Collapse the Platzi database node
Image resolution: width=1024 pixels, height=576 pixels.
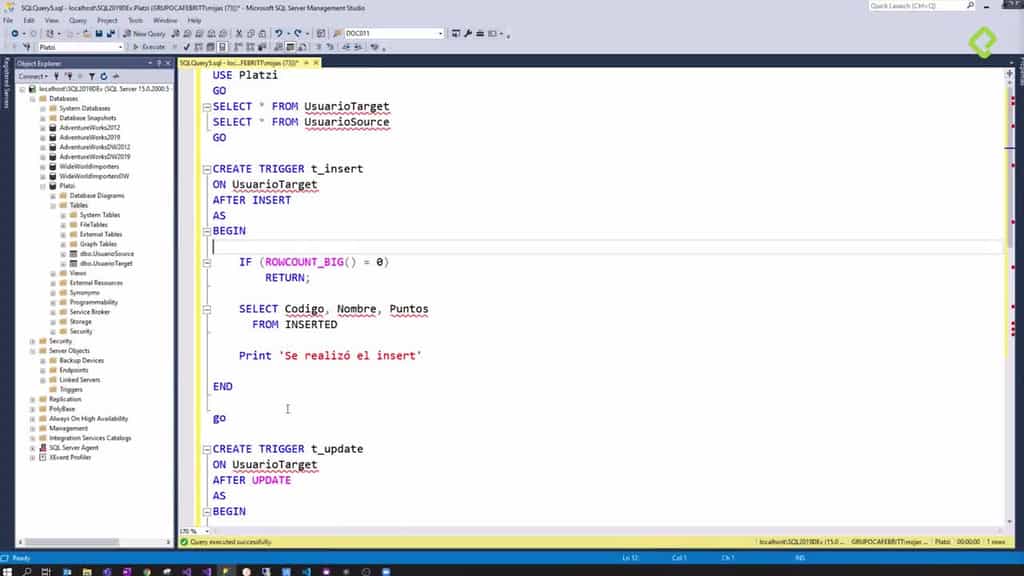[43, 186]
